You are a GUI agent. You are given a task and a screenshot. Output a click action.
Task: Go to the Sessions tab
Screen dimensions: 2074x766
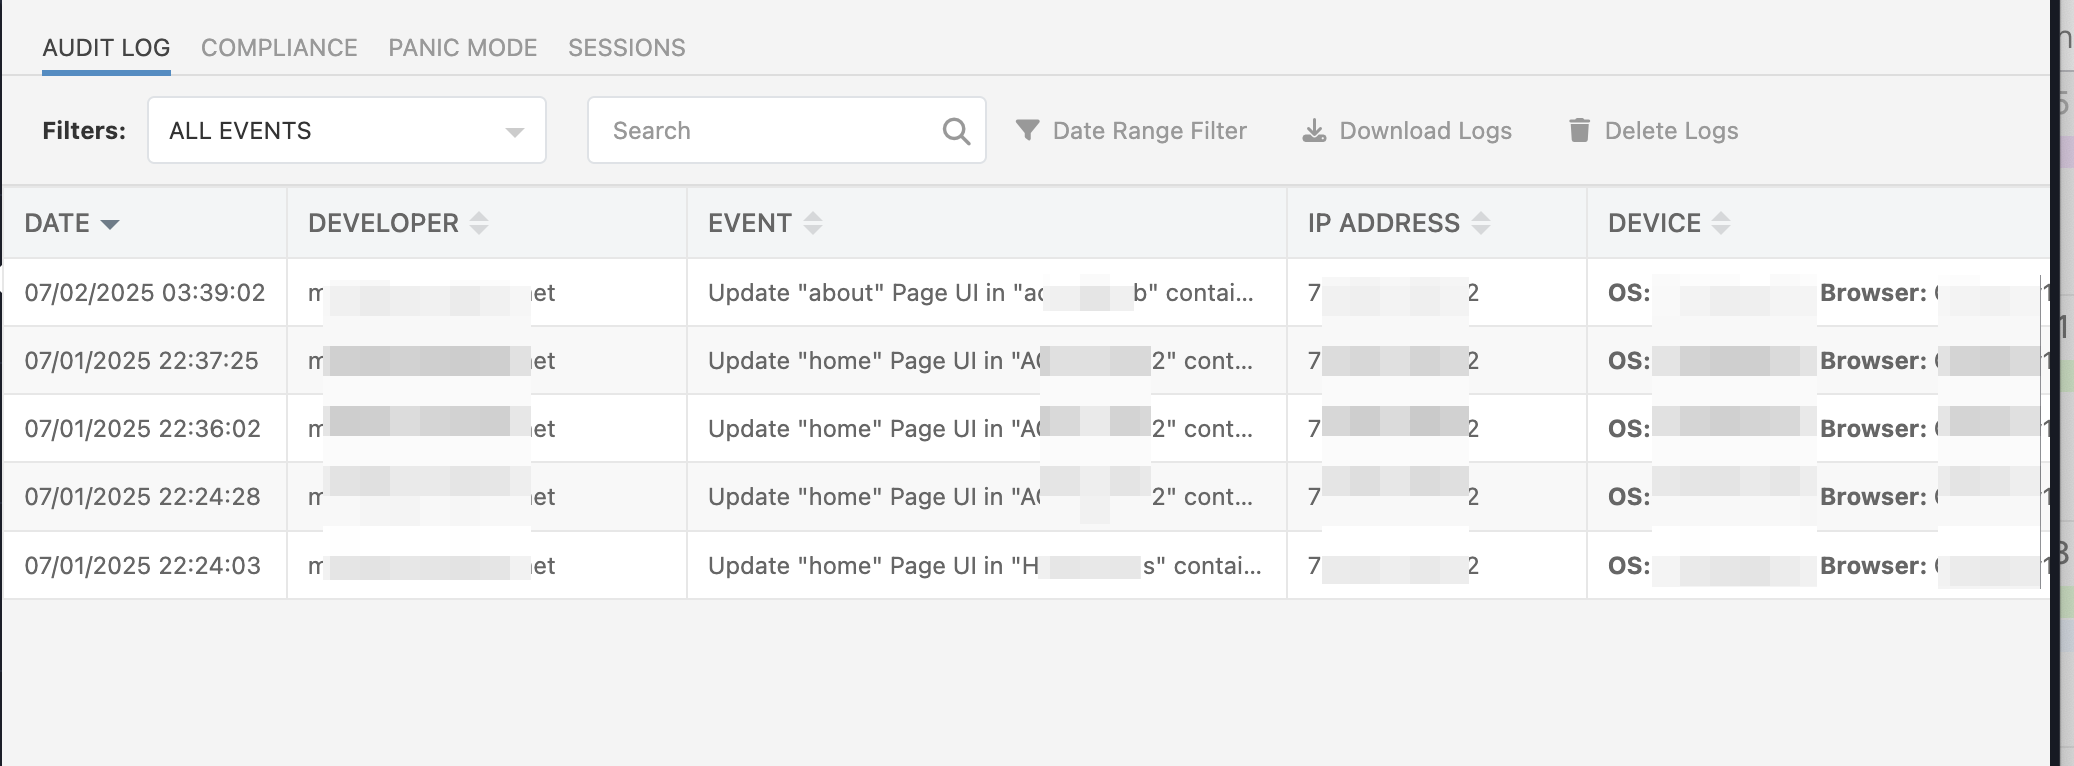(x=627, y=48)
